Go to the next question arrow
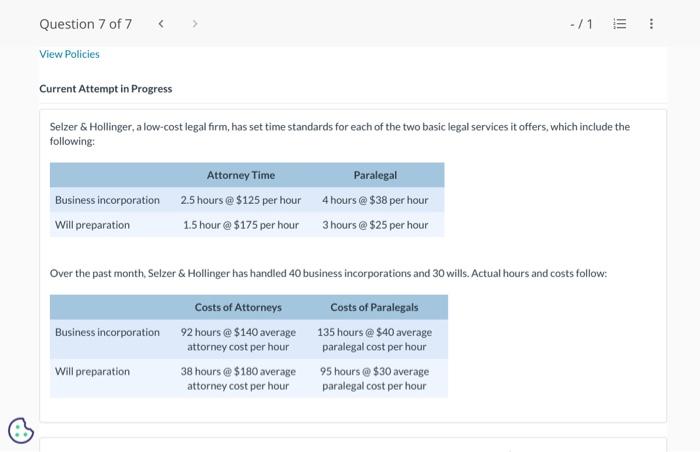The height and width of the screenshot is (452, 700). point(195,24)
